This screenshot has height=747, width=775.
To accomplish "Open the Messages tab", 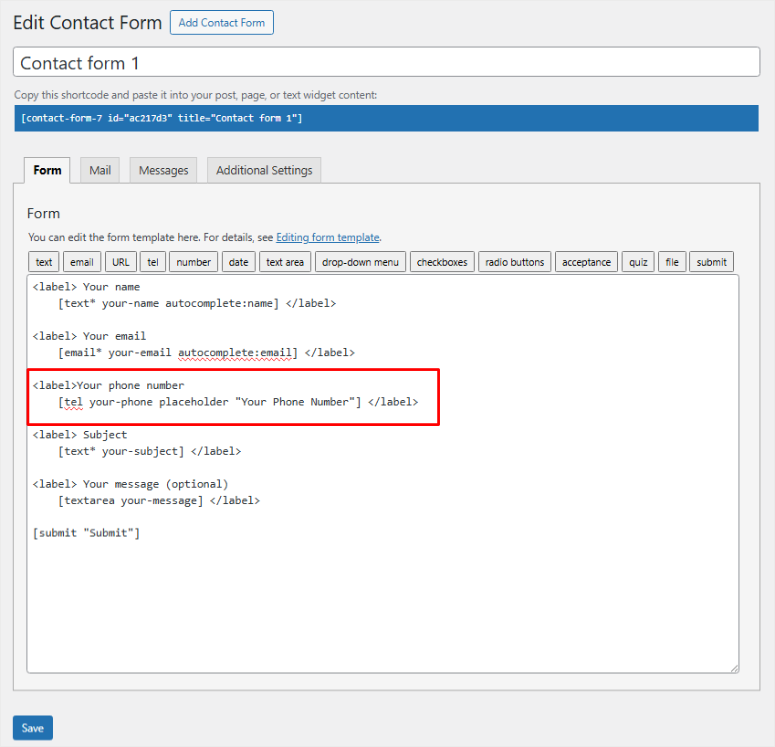I will pos(164,171).
